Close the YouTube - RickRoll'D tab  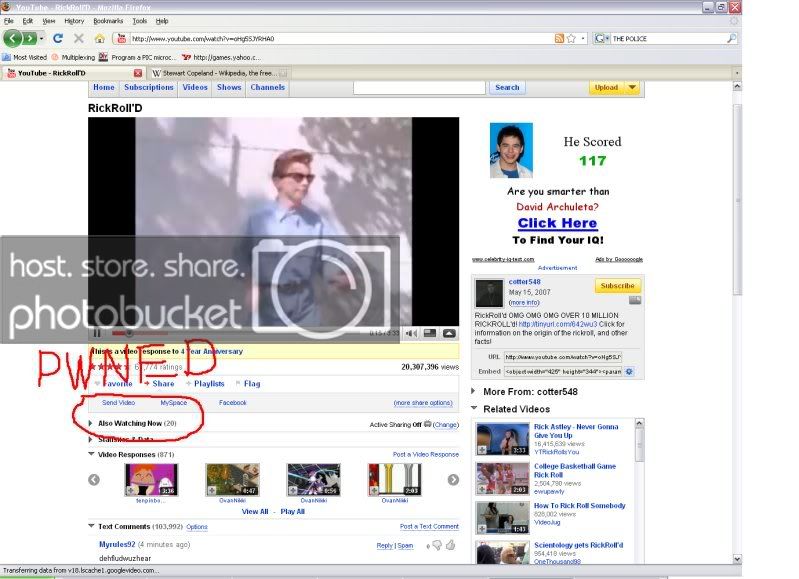click(x=138, y=73)
